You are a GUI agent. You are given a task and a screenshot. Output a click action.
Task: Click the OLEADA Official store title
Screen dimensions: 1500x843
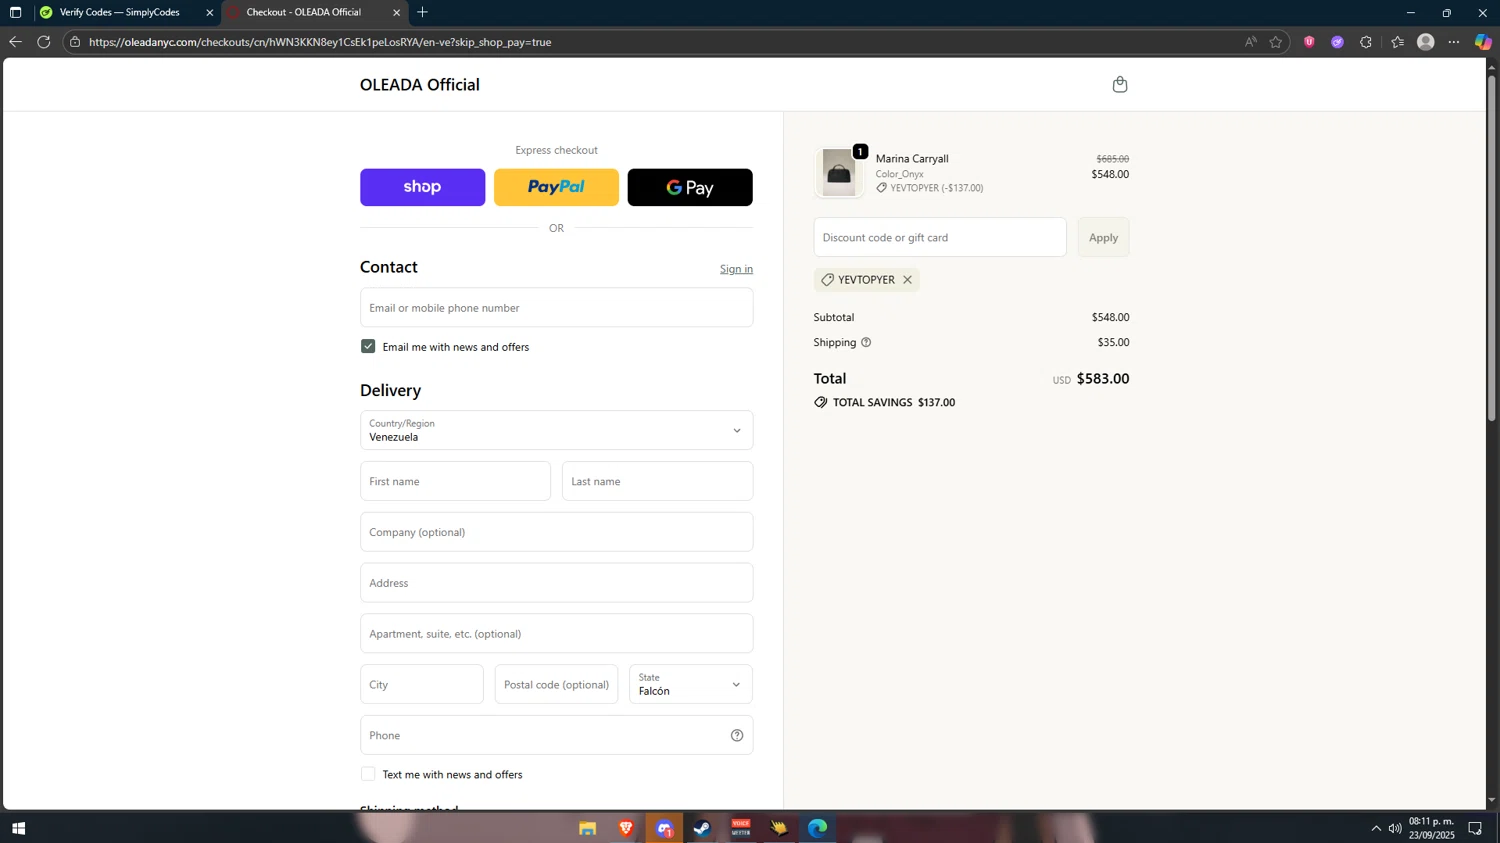(x=420, y=85)
